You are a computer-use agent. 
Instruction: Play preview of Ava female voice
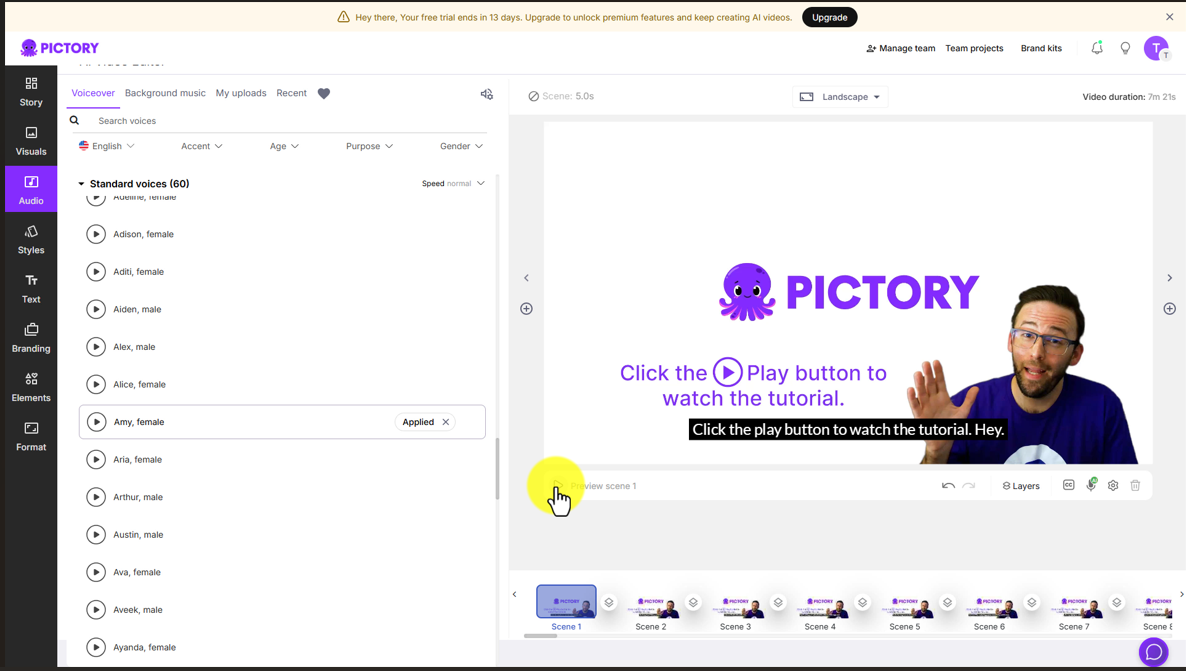96,572
